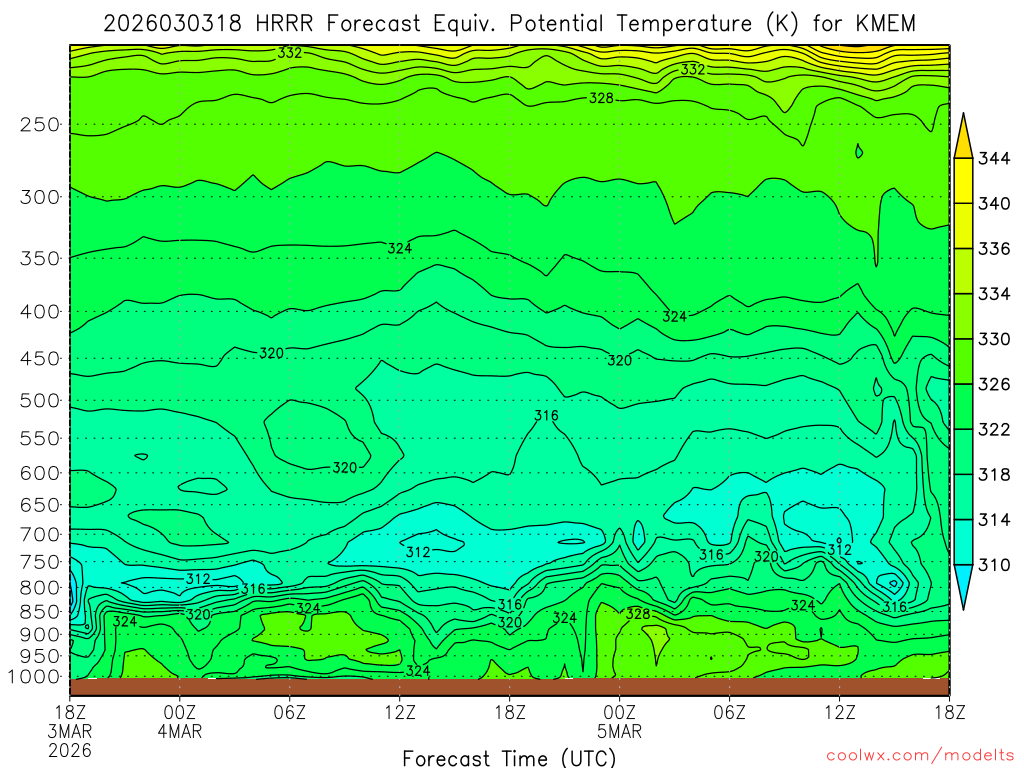Click the 318 colorbar value

(994, 475)
